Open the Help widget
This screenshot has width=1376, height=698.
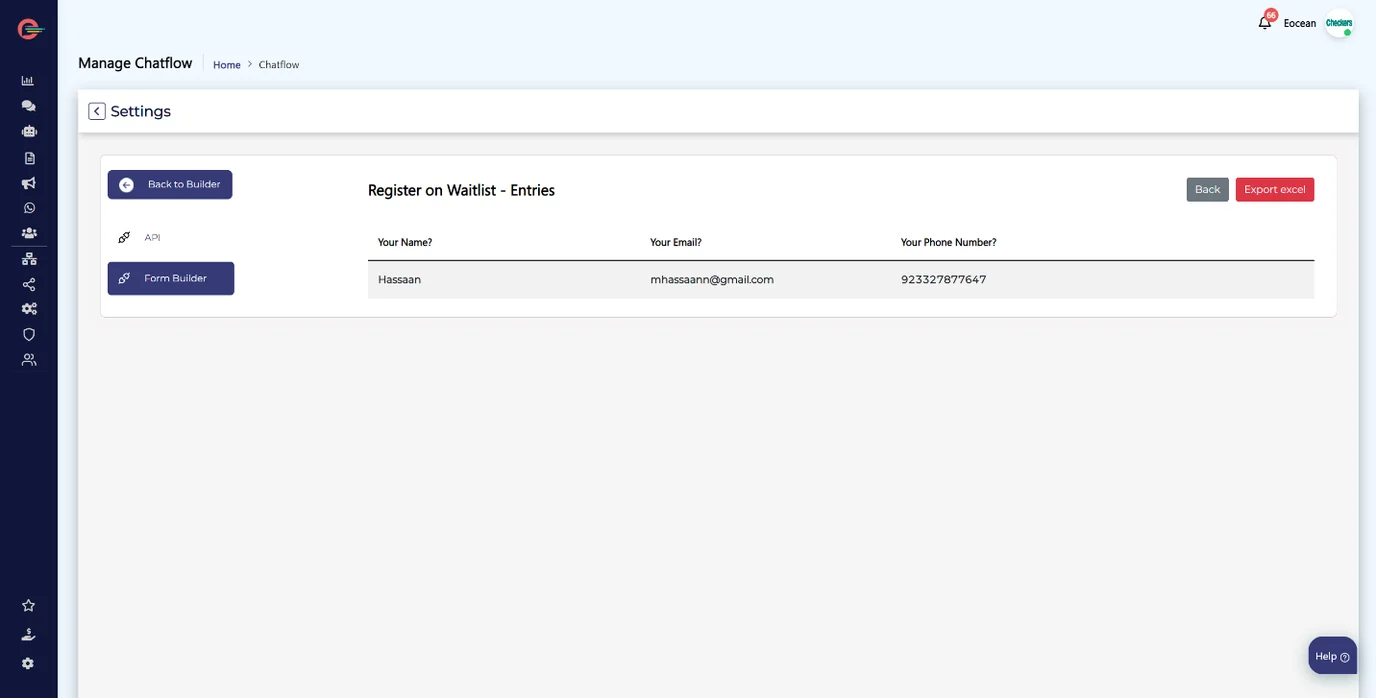pyautogui.click(x=1332, y=656)
